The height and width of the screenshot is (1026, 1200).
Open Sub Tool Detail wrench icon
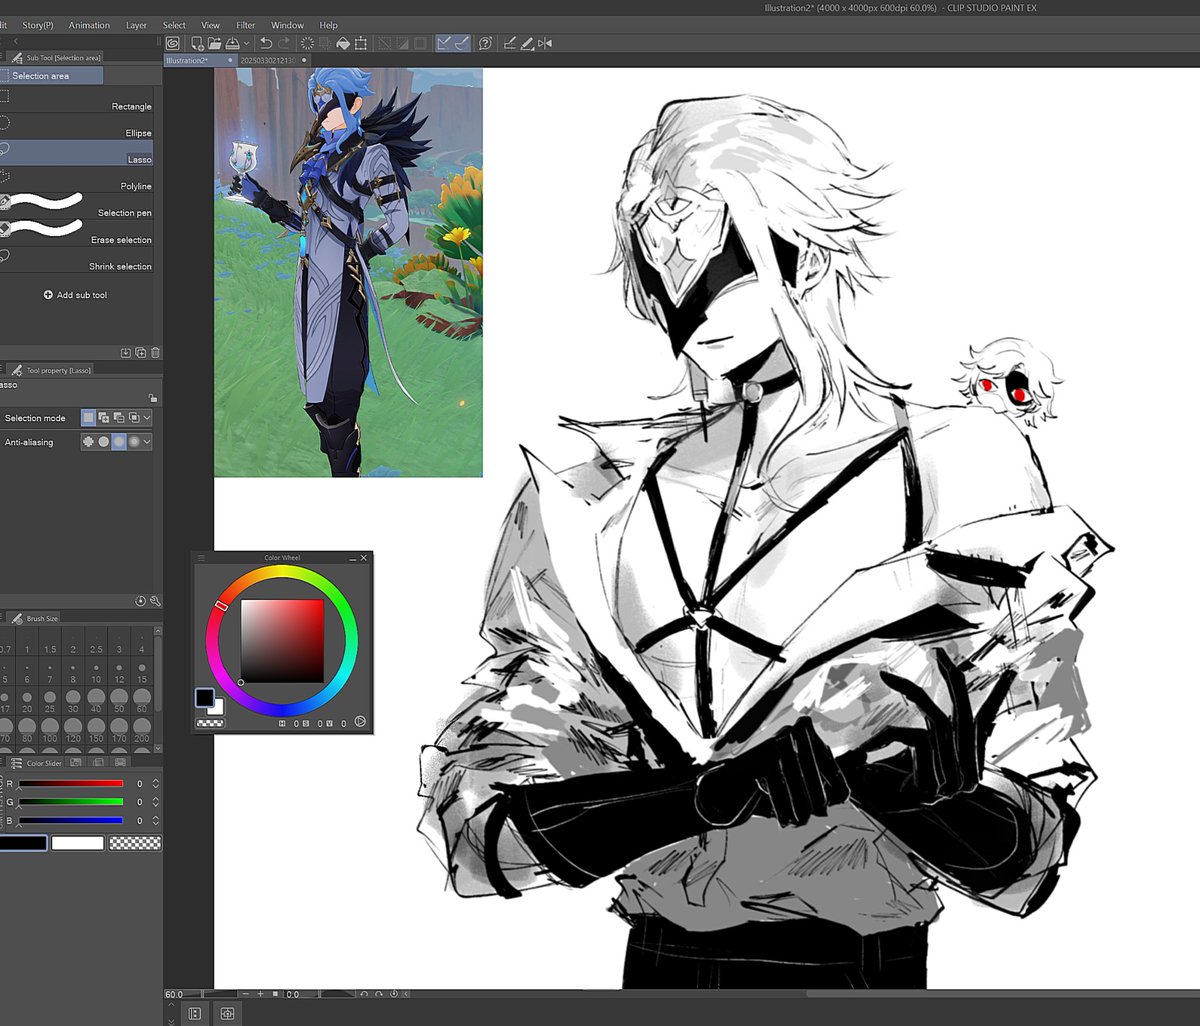155,601
